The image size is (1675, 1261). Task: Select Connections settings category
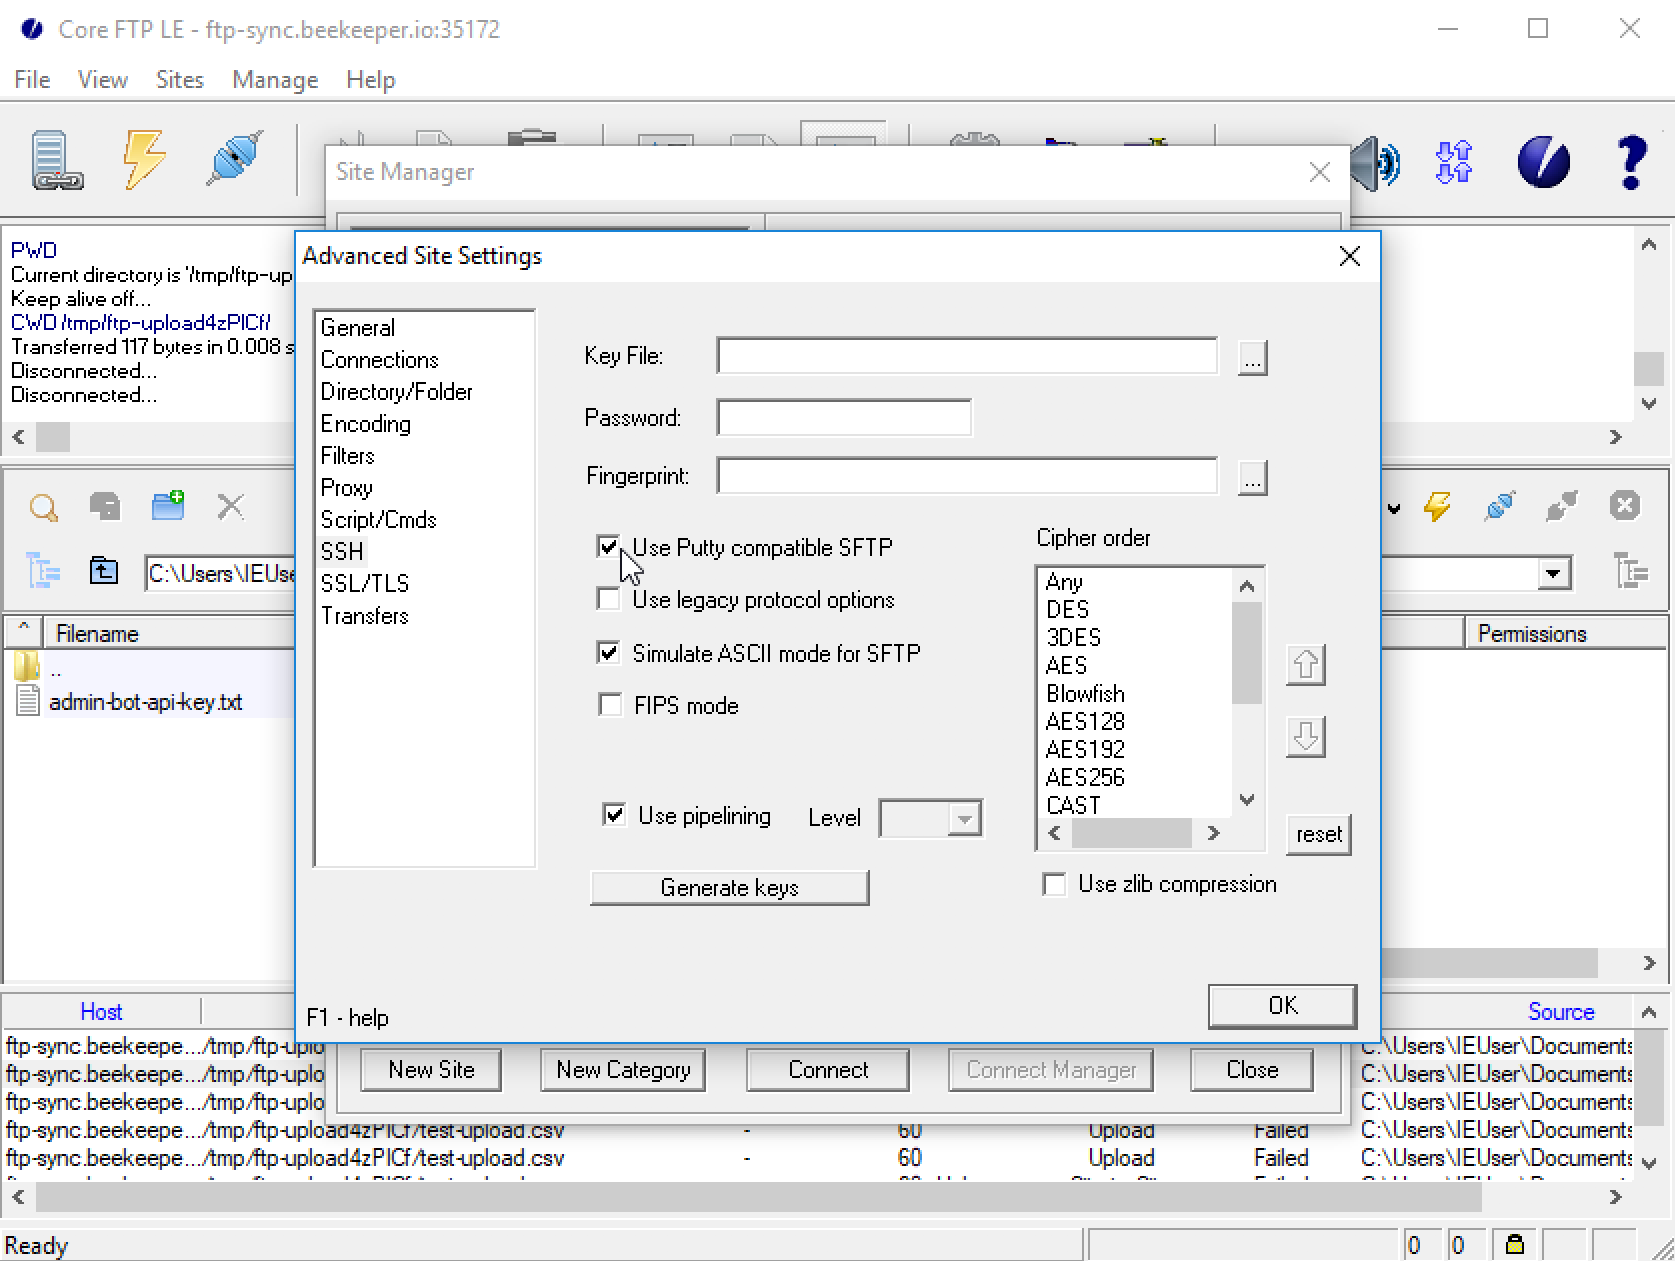coord(379,360)
